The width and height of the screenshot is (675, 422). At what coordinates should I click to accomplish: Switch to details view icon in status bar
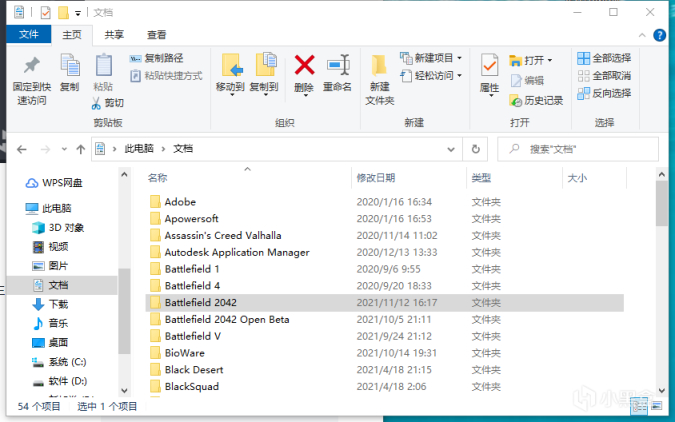(639, 406)
